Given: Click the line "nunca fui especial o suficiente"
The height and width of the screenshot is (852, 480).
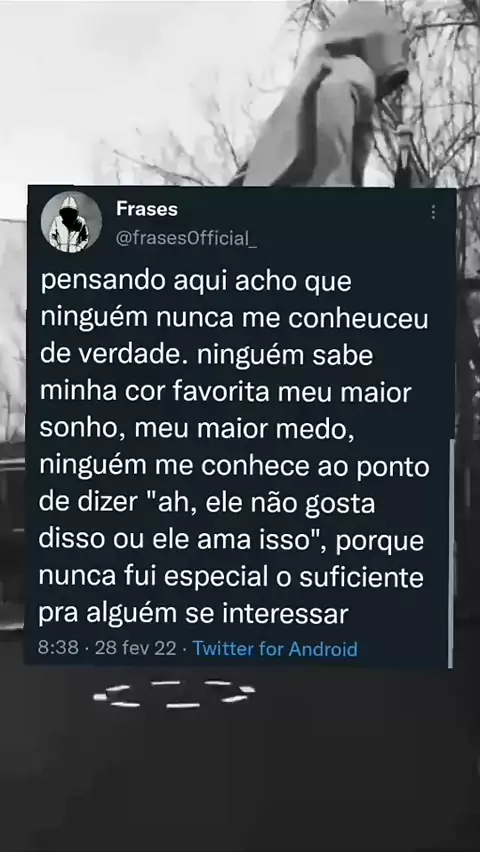Looking at the screenshot, I should click(232, 578).
